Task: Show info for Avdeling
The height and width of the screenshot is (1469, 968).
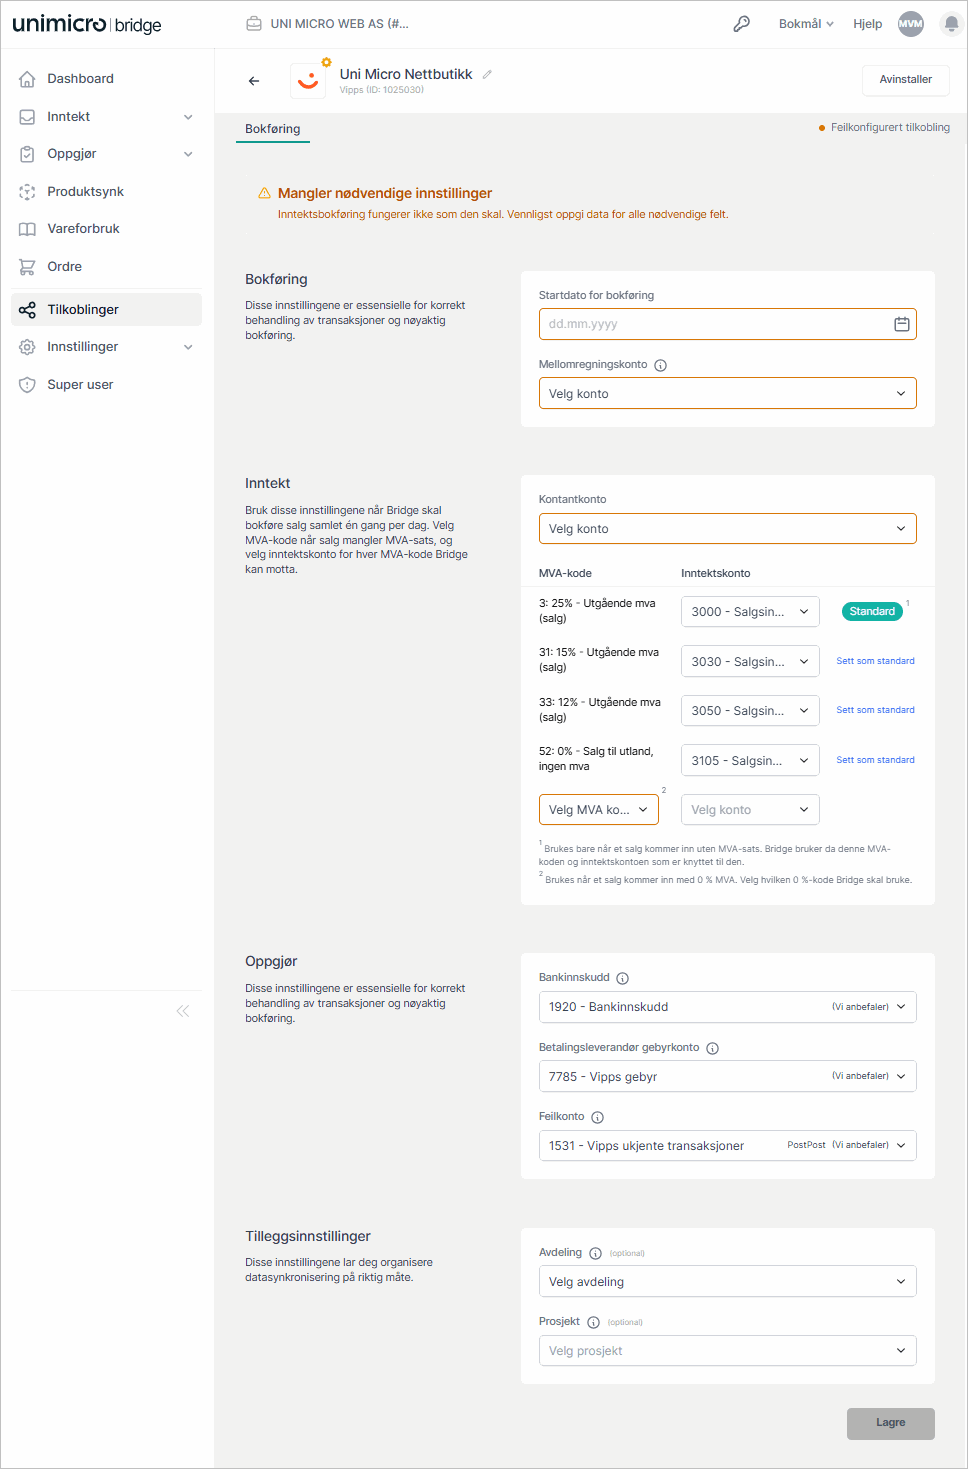Action: (595, 1253)
